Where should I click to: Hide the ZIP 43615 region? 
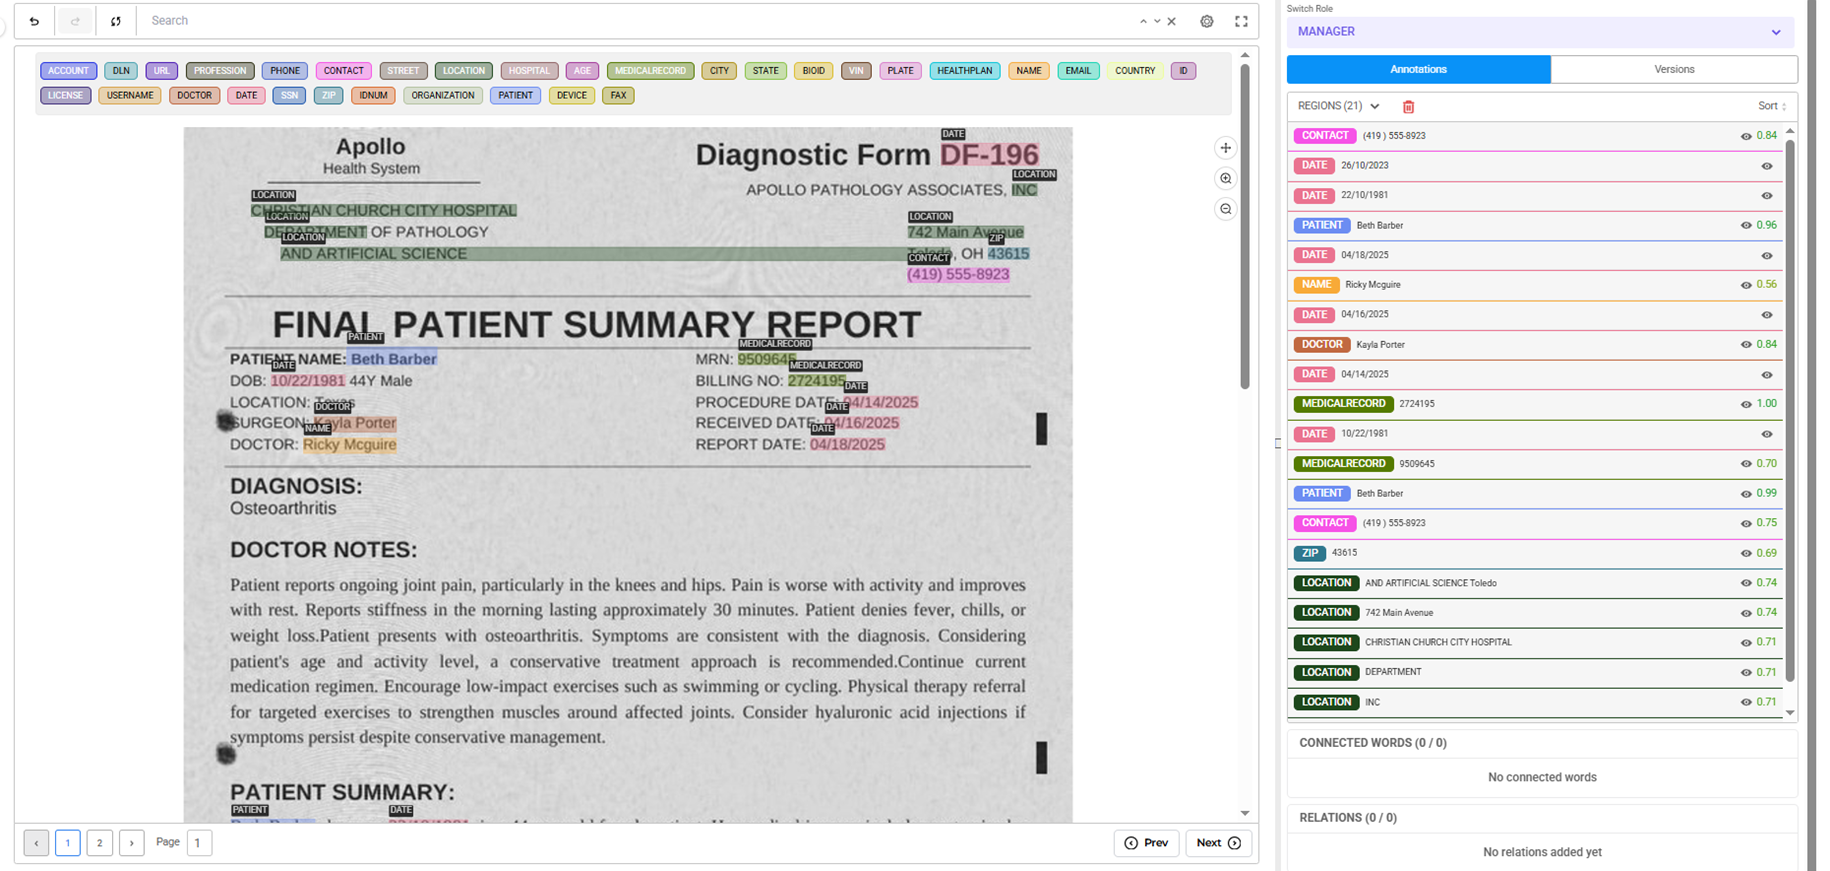click(x=1746, y=553)
